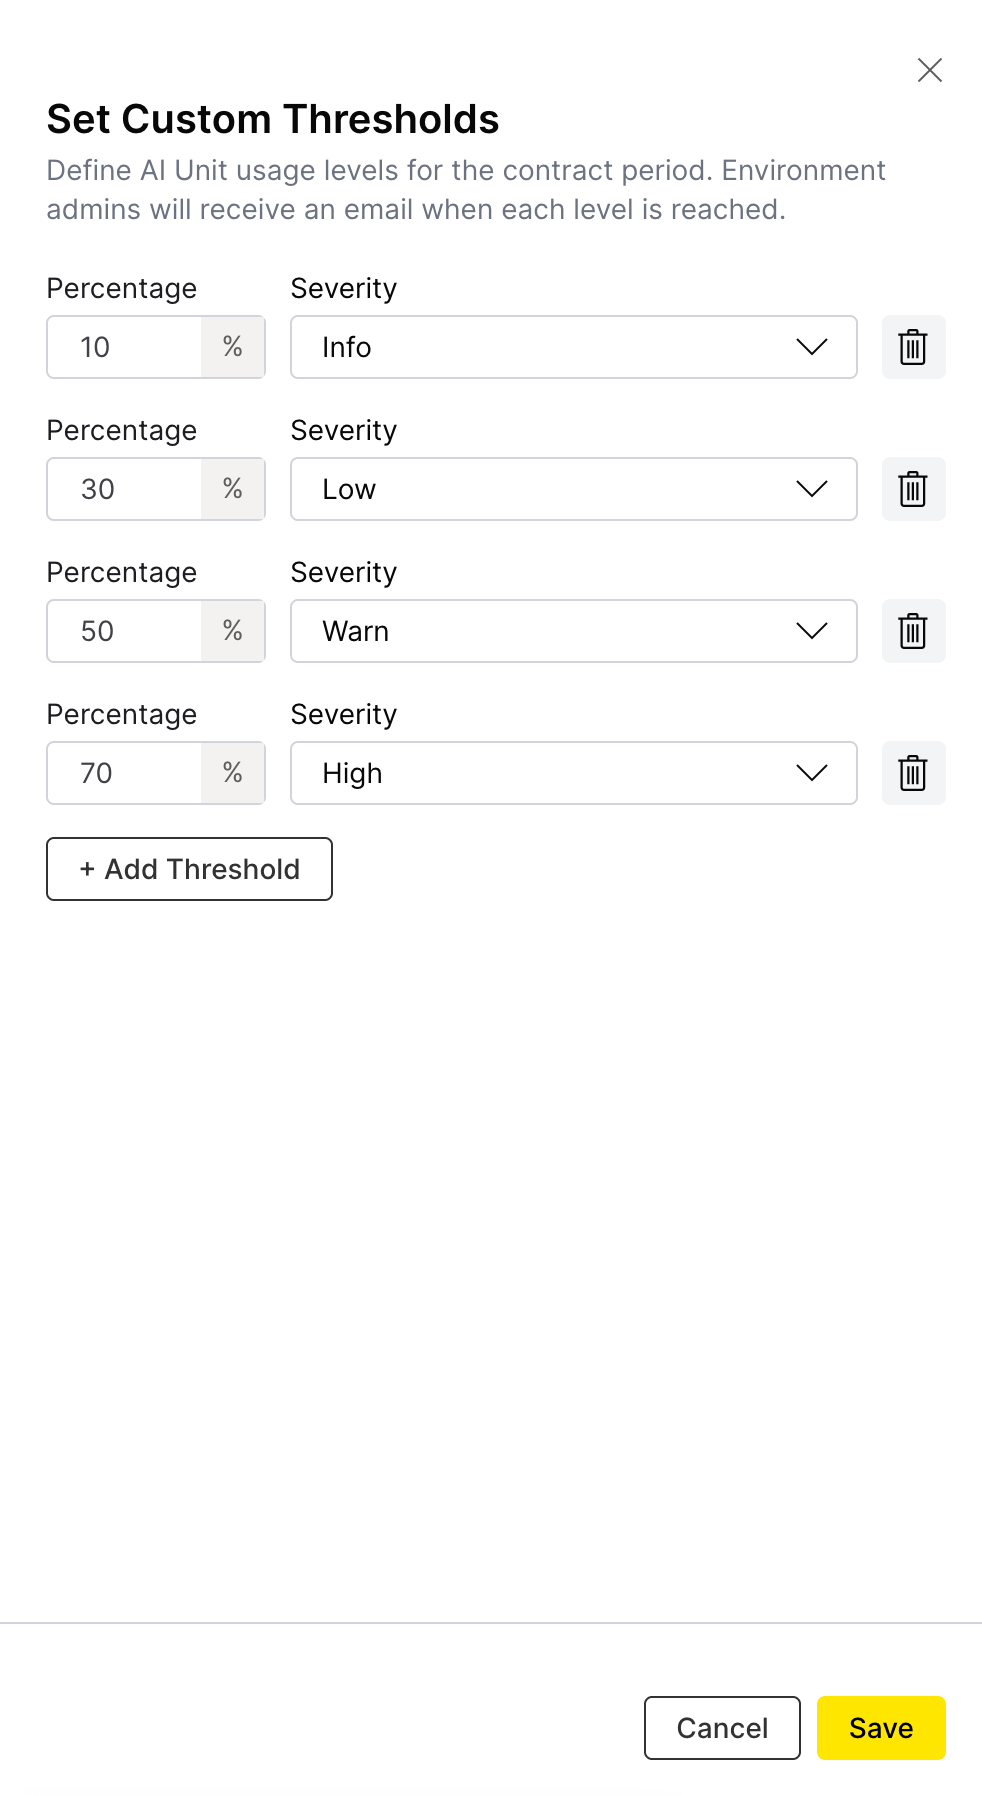Close the Set Custom Thresholds dialog
982x1796 pixels.
point(930,70)
